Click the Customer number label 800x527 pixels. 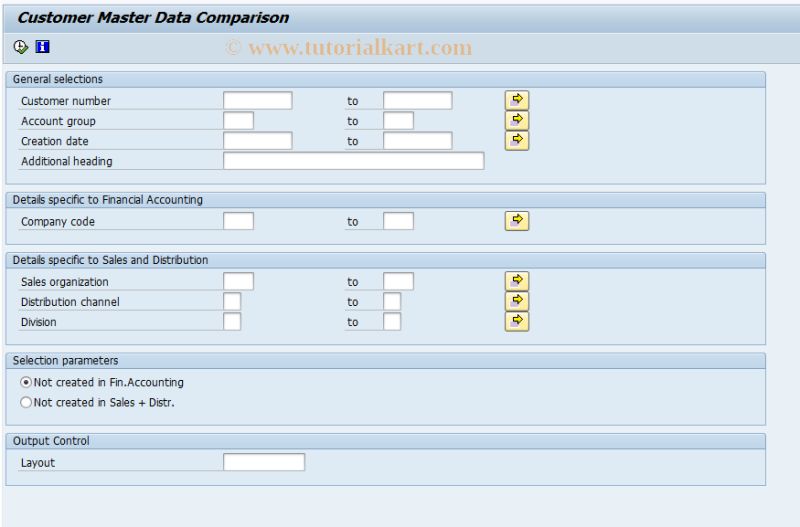point(66,101)
